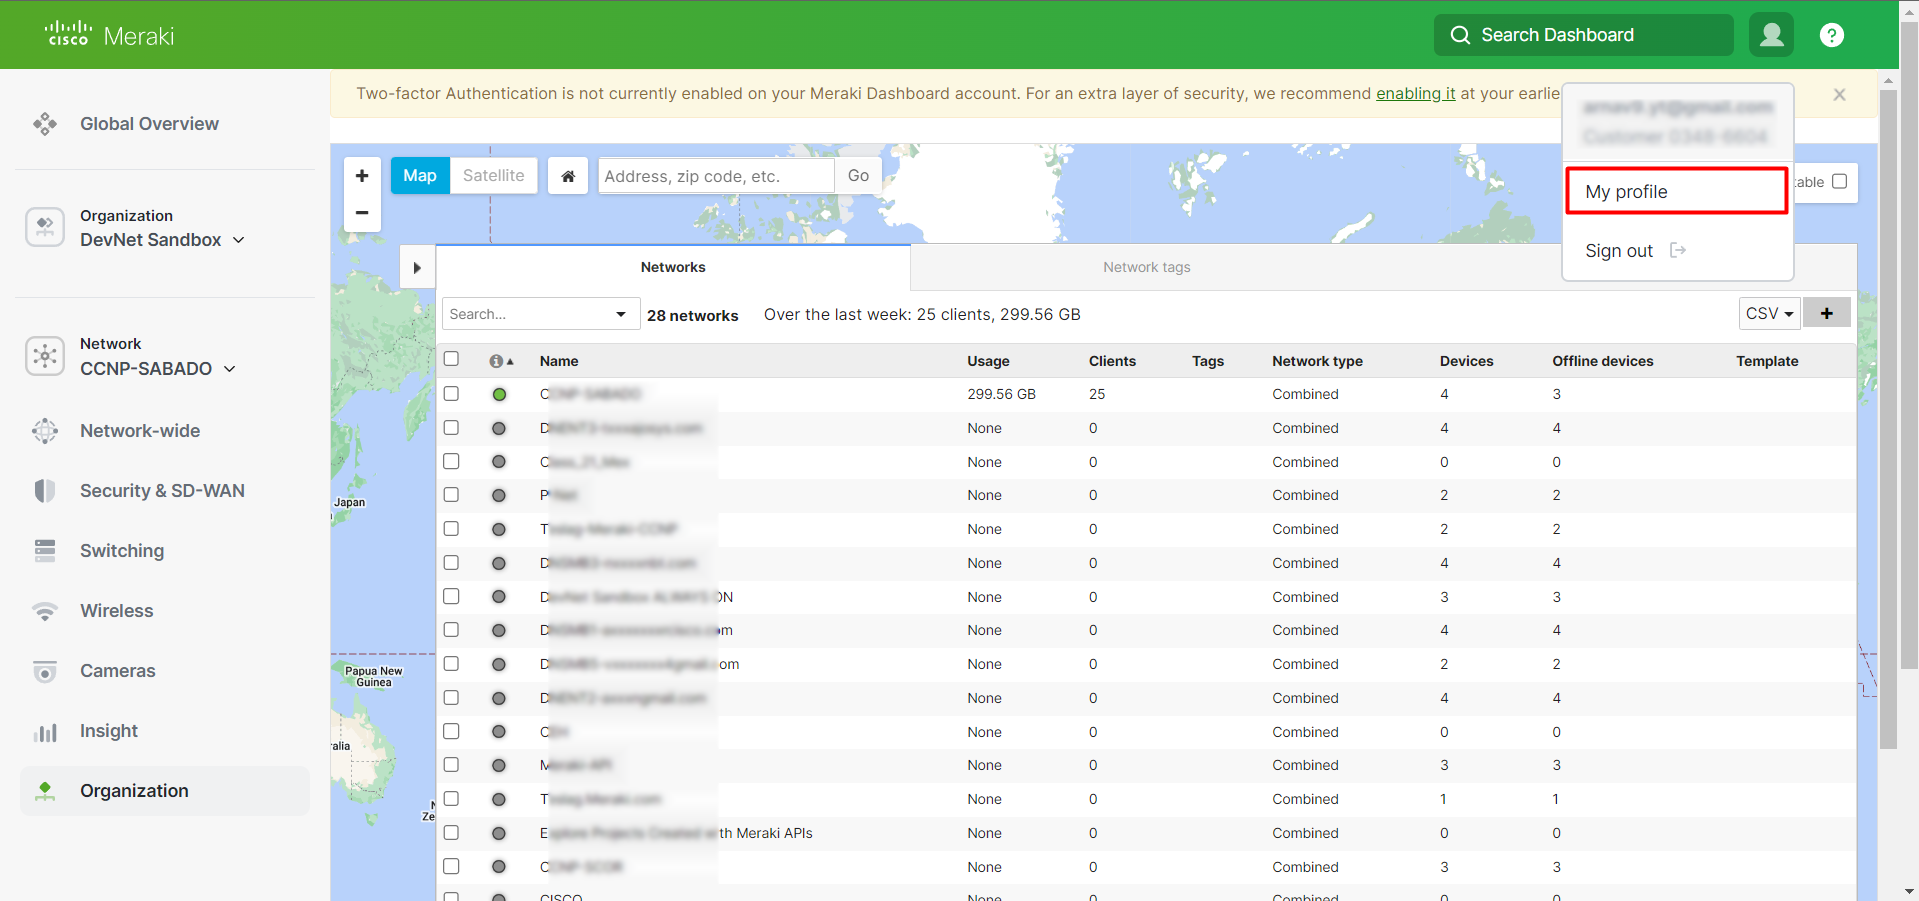Viewport: 1919px width, 901px height.
Task: Toggle the checkbox beside 'able' on the map
Action: [1839, 181]
